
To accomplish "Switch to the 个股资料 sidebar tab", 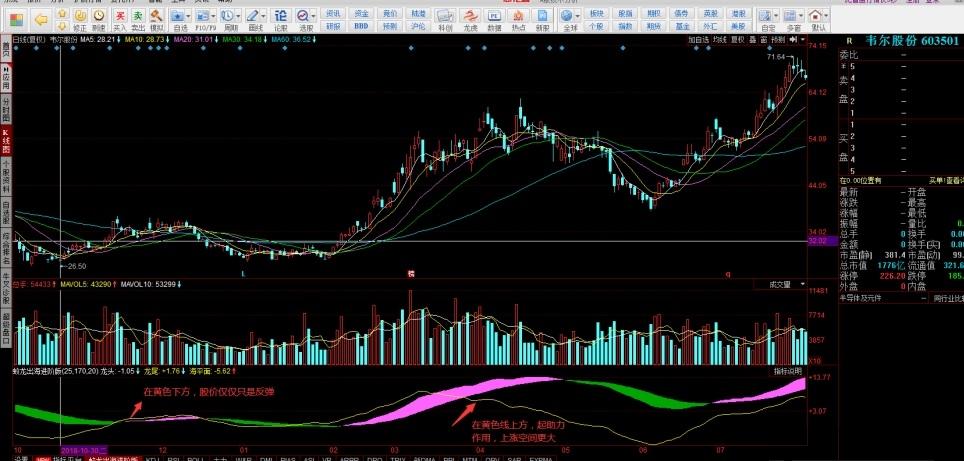I will click(x=6, y=176).
